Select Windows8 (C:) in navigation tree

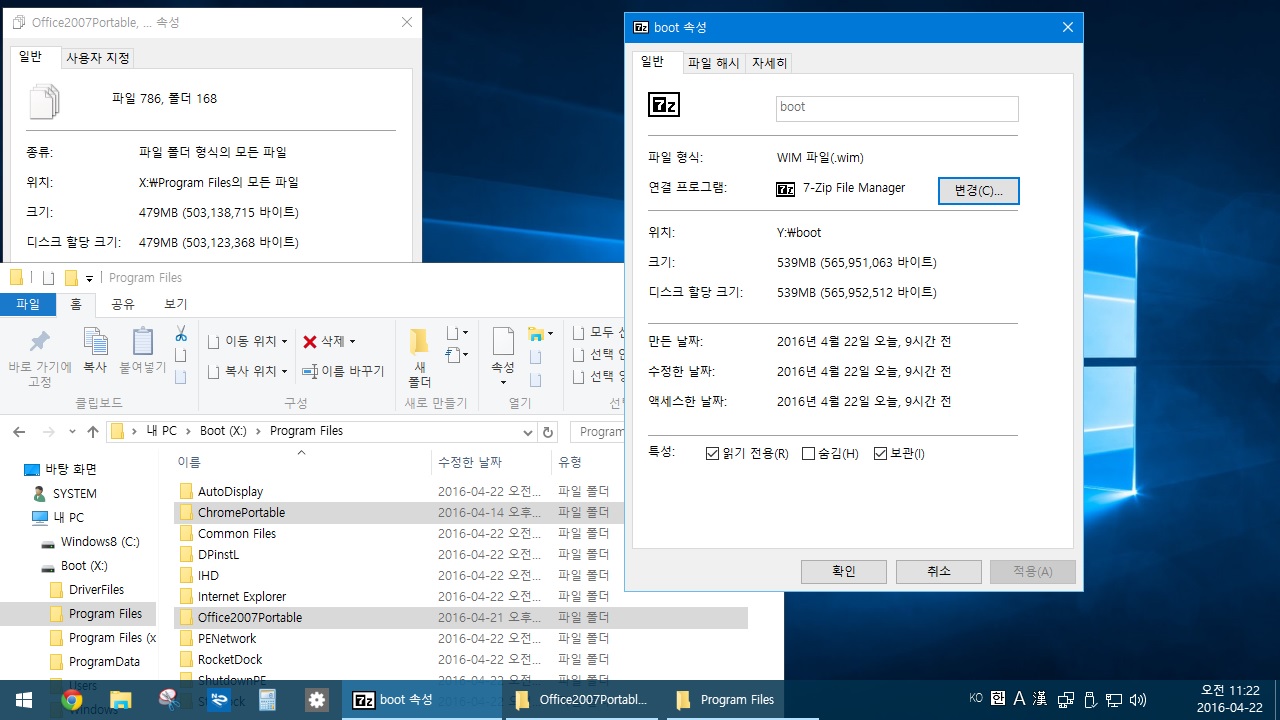[100, 542]
